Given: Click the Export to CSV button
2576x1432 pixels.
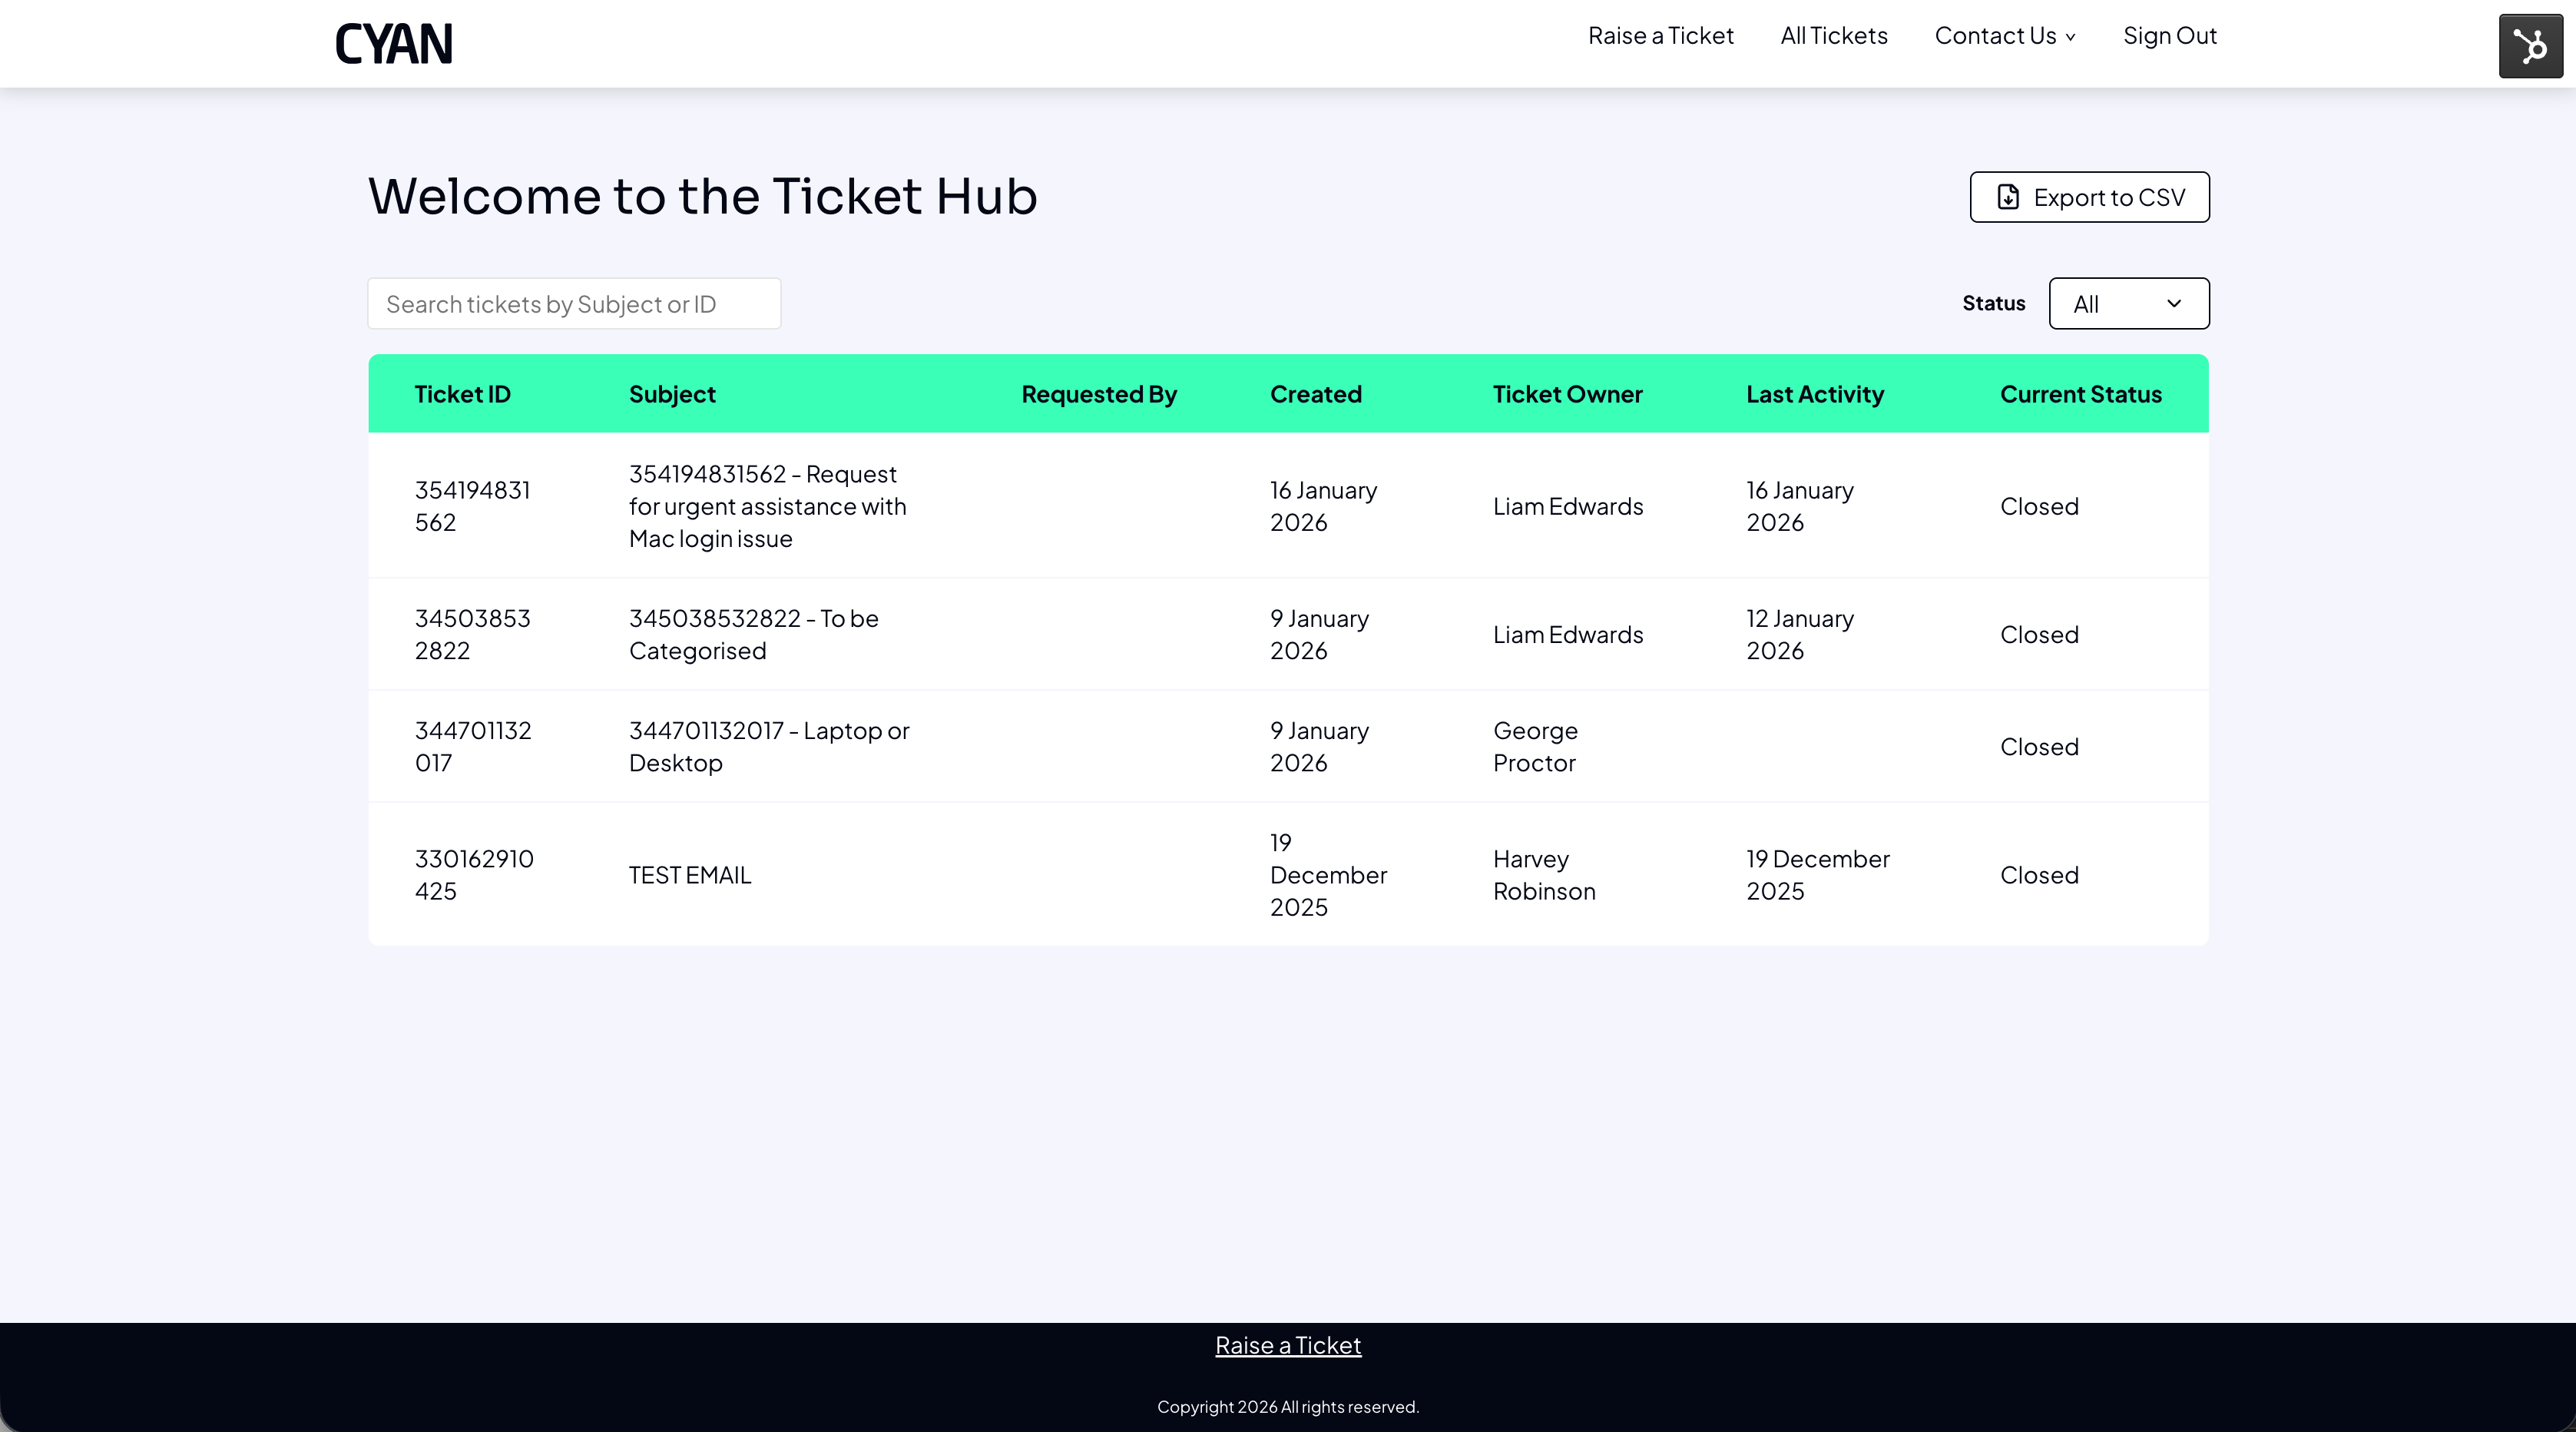Looking at the screenshot, I should point(2088,197).
